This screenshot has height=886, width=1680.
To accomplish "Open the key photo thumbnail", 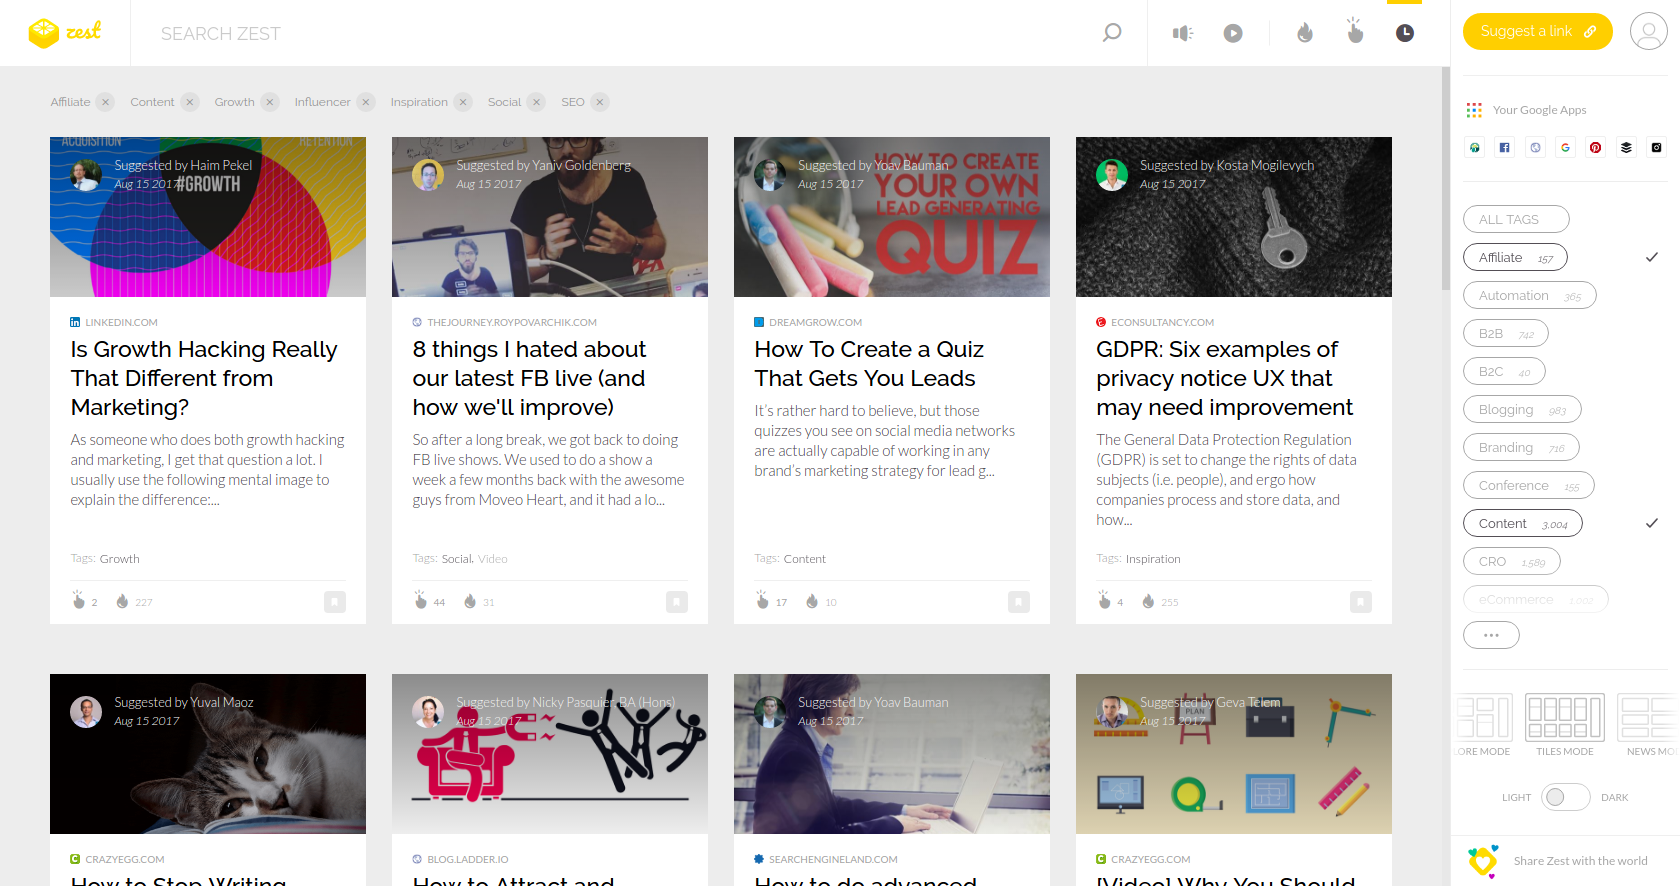I will [x=1234, y=217].
